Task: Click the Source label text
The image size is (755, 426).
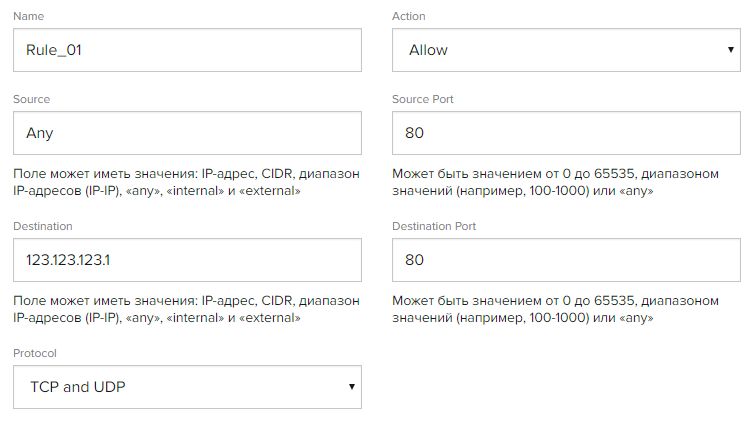Action: [x=32, y=100]
